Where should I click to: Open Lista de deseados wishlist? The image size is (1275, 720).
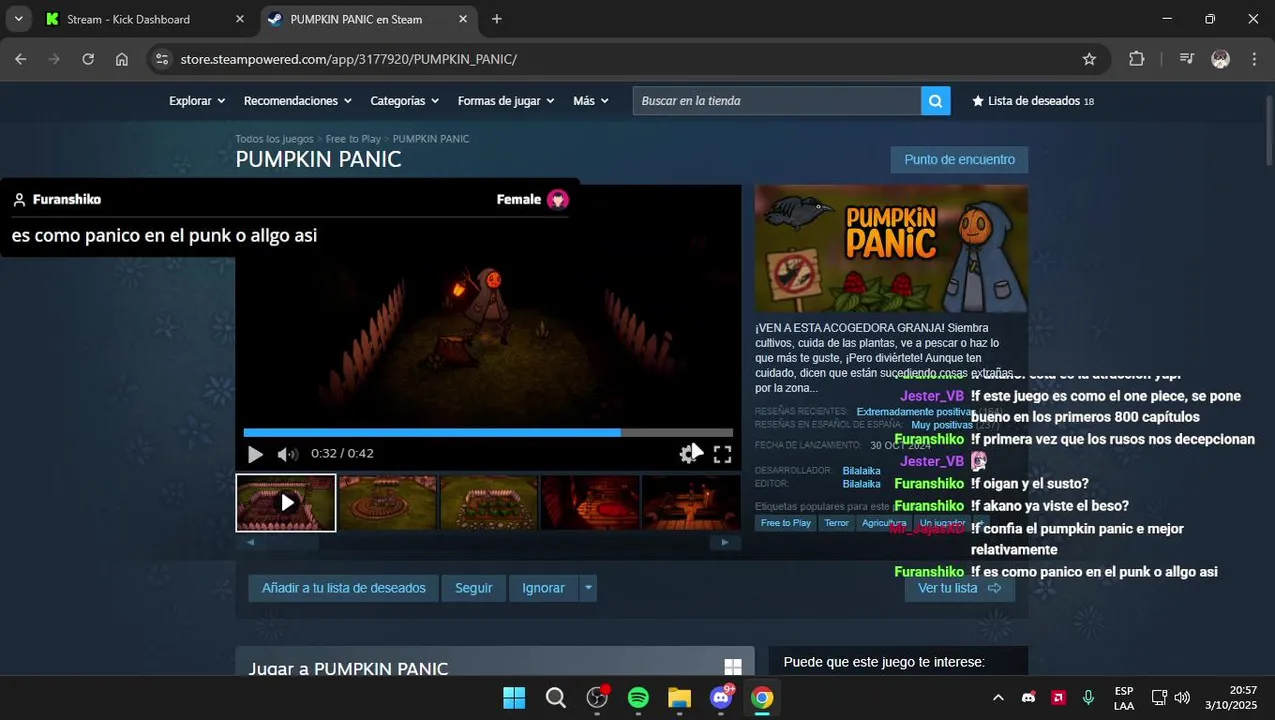click(1033, 101)
